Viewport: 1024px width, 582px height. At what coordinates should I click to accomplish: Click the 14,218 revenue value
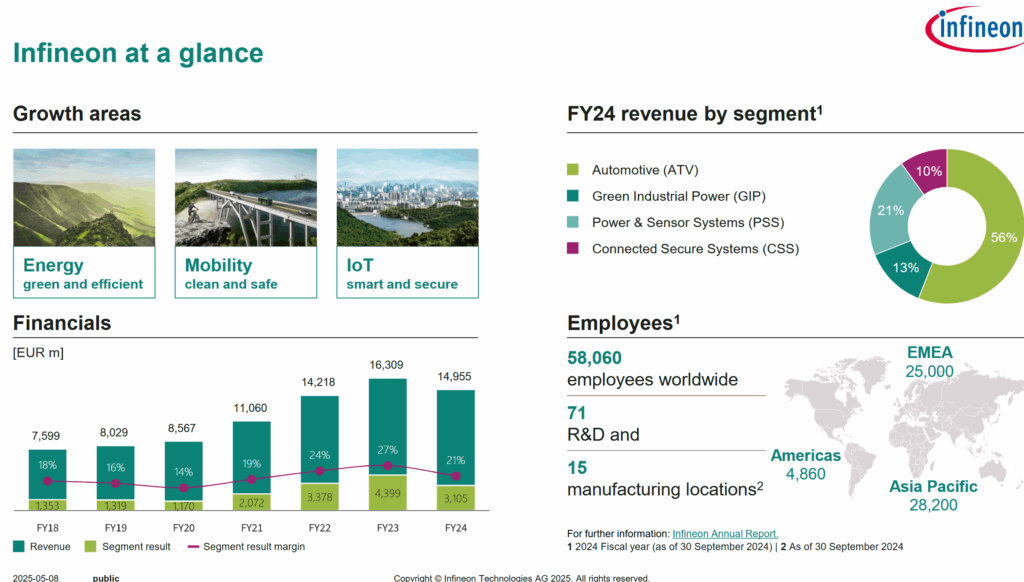coord(319,382)
